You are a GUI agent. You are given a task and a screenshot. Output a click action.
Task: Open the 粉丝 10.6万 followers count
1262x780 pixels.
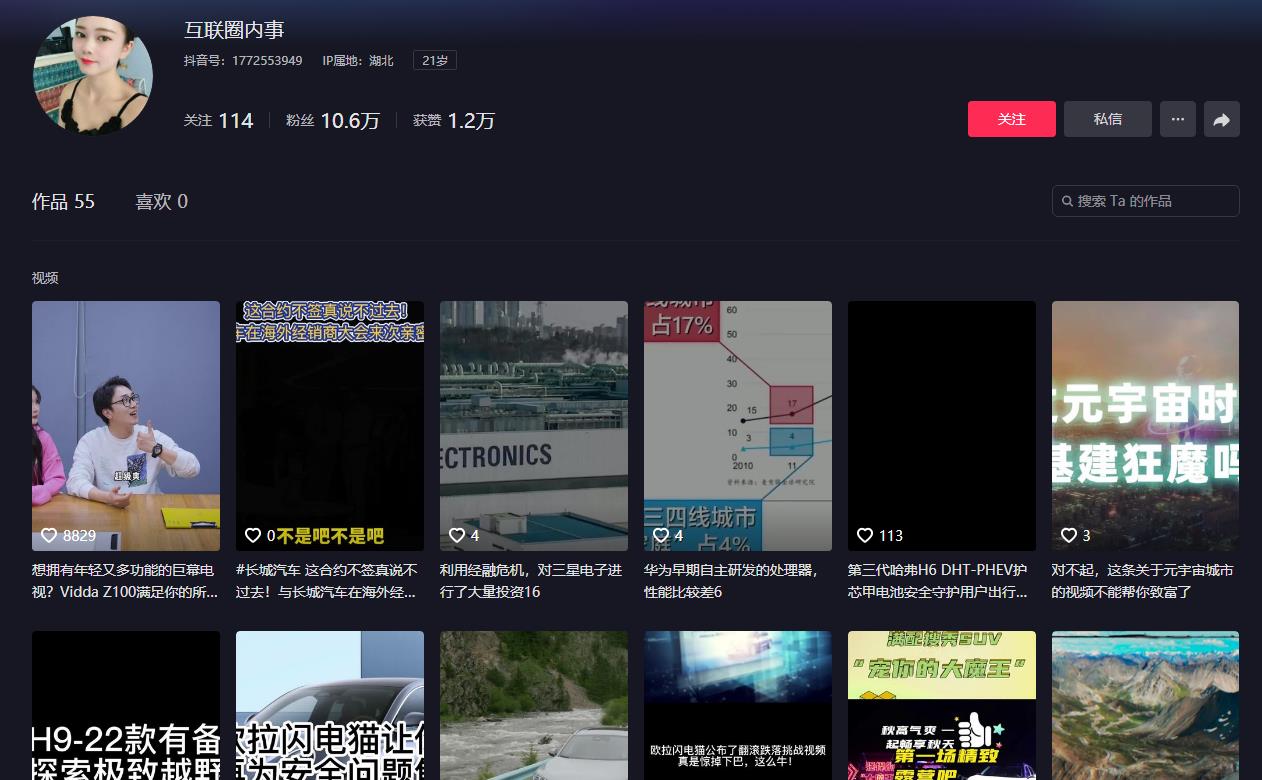pos(333,120)
